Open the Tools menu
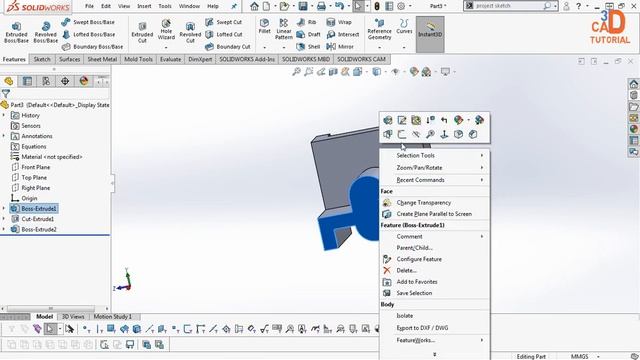The image size is (640, 360). [x=165, y=6]
